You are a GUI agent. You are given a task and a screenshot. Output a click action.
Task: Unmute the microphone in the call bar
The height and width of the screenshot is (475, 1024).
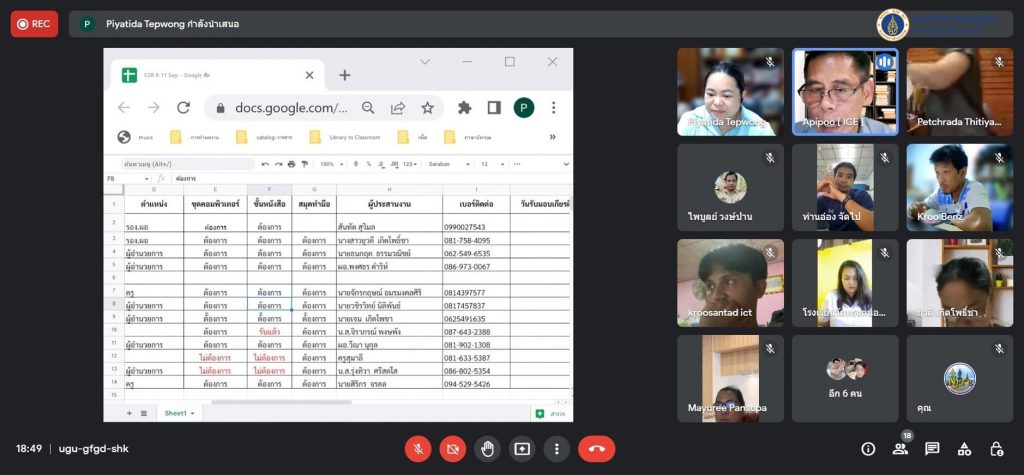(418, 449)
